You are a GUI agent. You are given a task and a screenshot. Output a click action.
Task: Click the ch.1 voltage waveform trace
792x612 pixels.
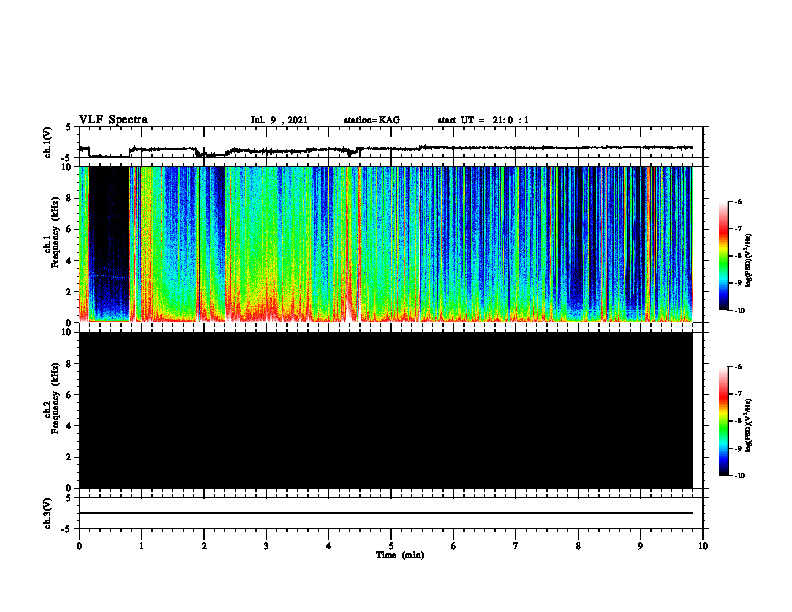click(386, 149)
